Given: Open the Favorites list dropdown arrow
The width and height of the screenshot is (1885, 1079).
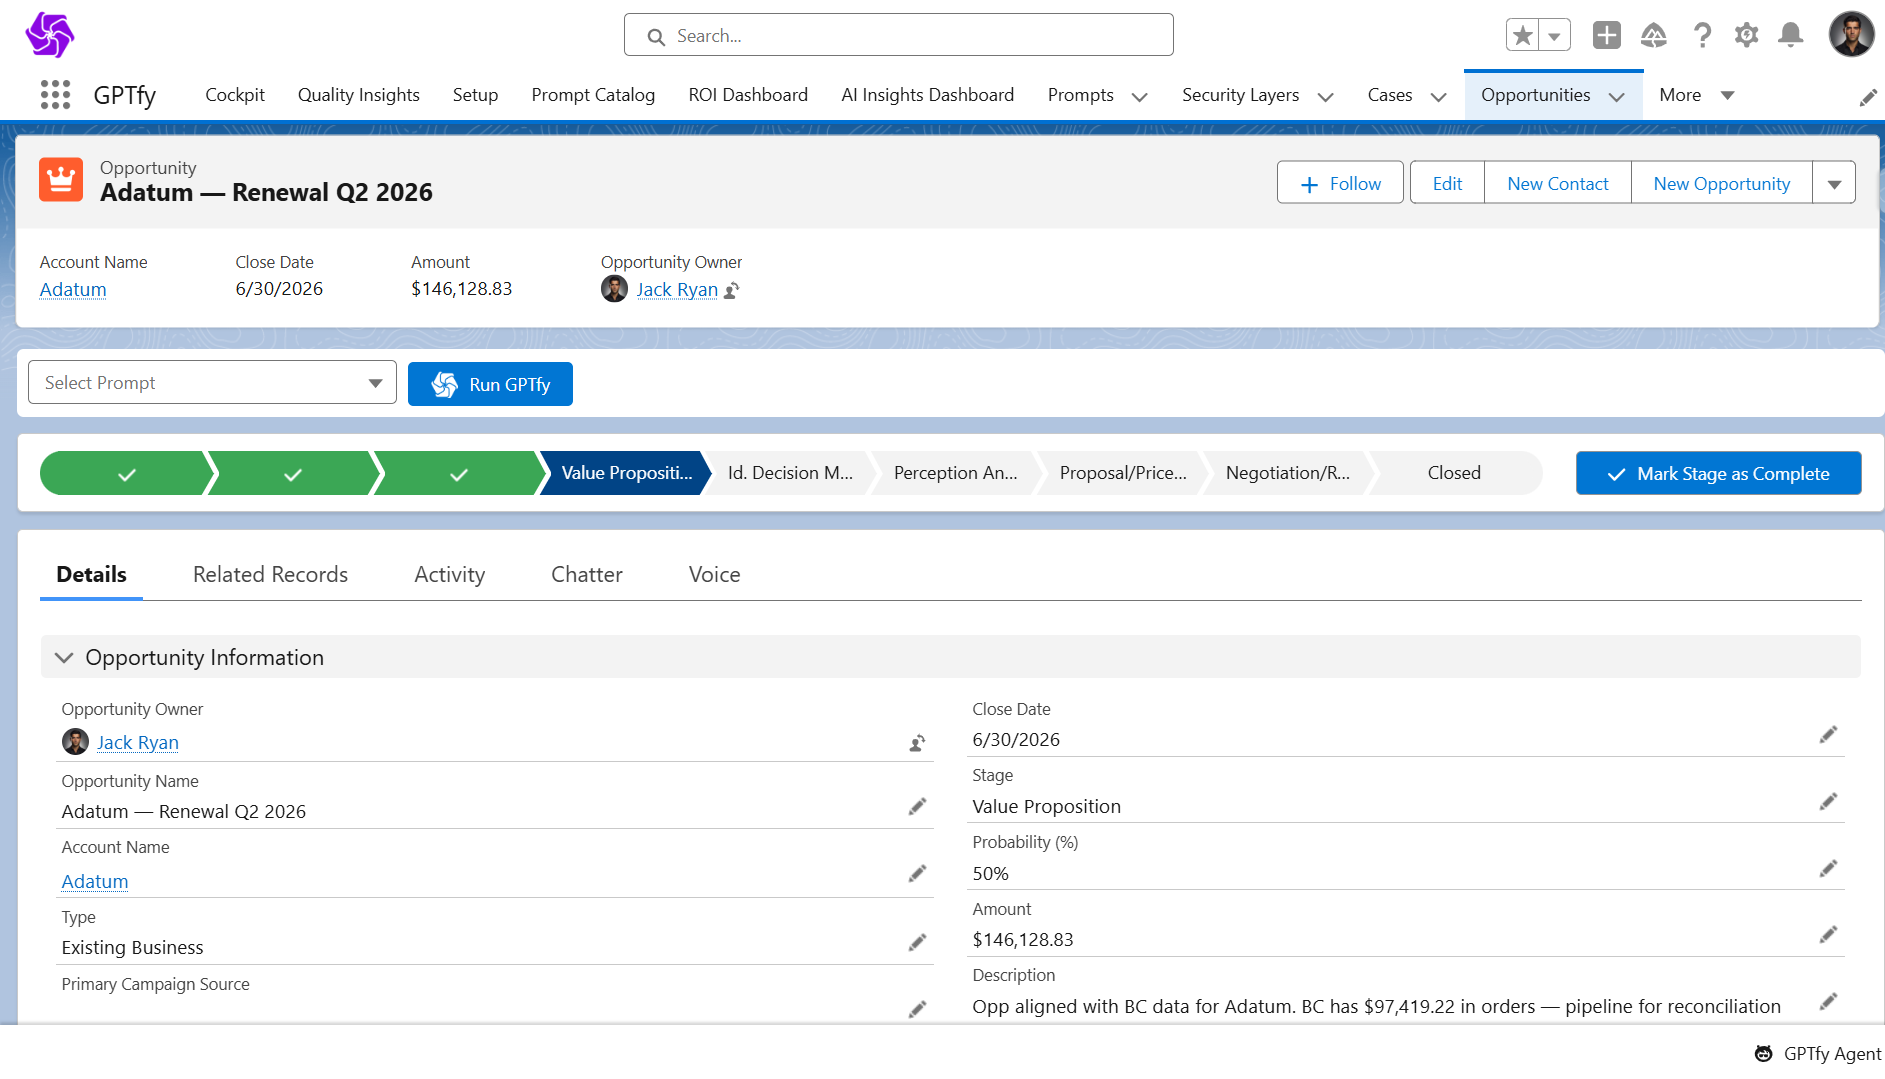Looking at the screenshot, I should tap(1555, 36).
